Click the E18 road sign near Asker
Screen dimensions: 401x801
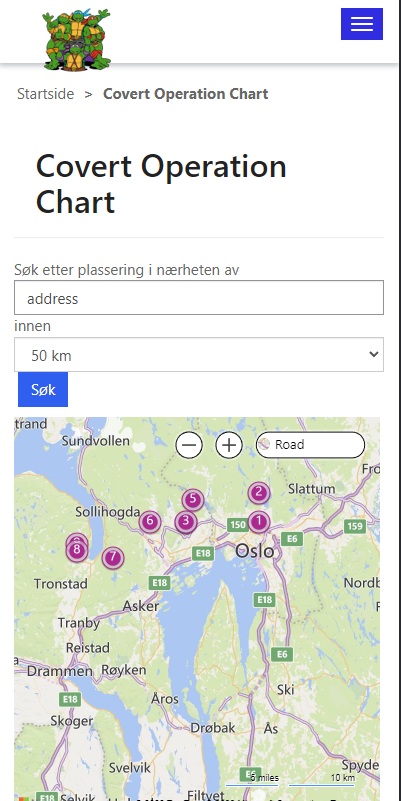click(159, 583)
